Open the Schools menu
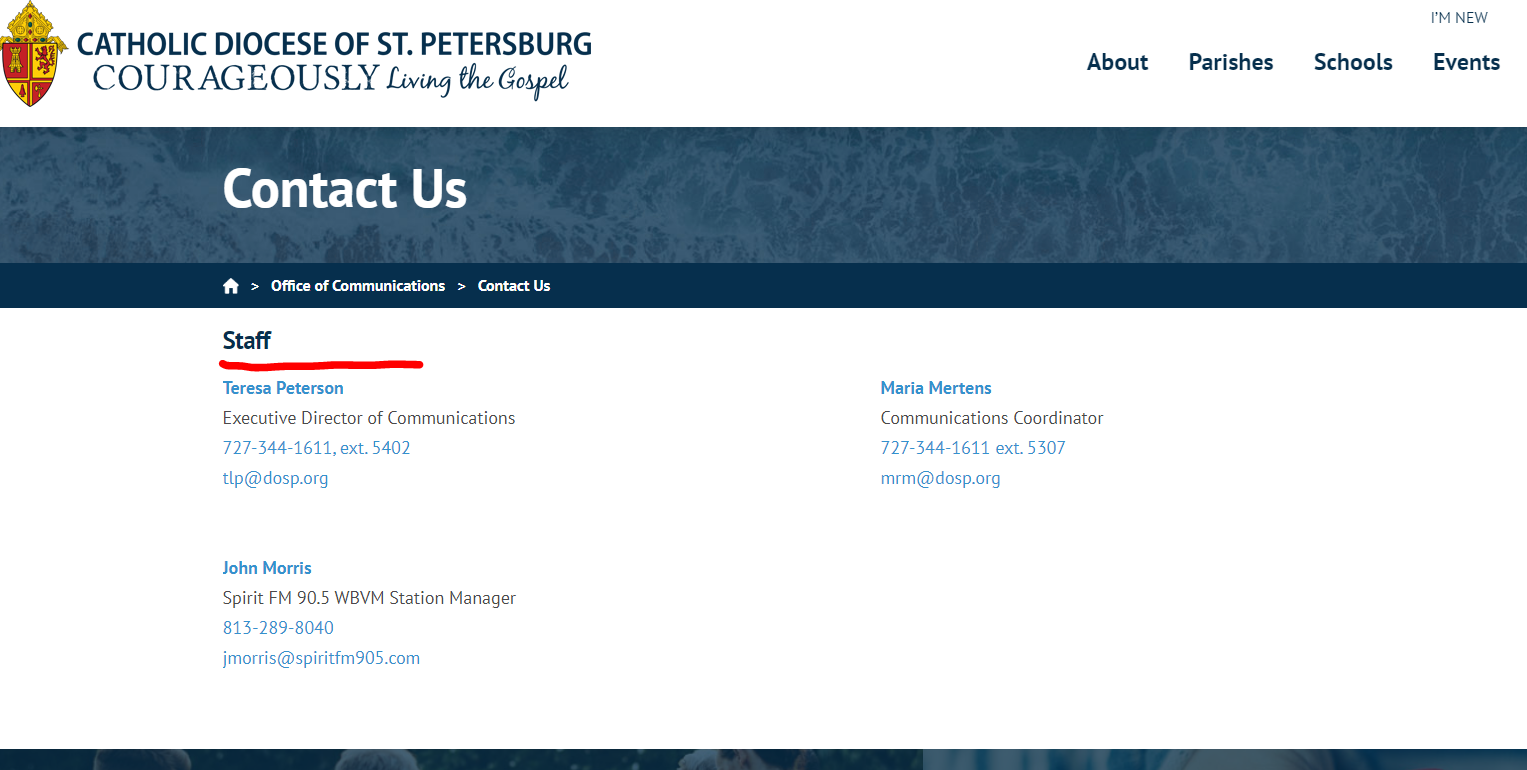Screen dimensions: 1527x770 [1352, 62]
